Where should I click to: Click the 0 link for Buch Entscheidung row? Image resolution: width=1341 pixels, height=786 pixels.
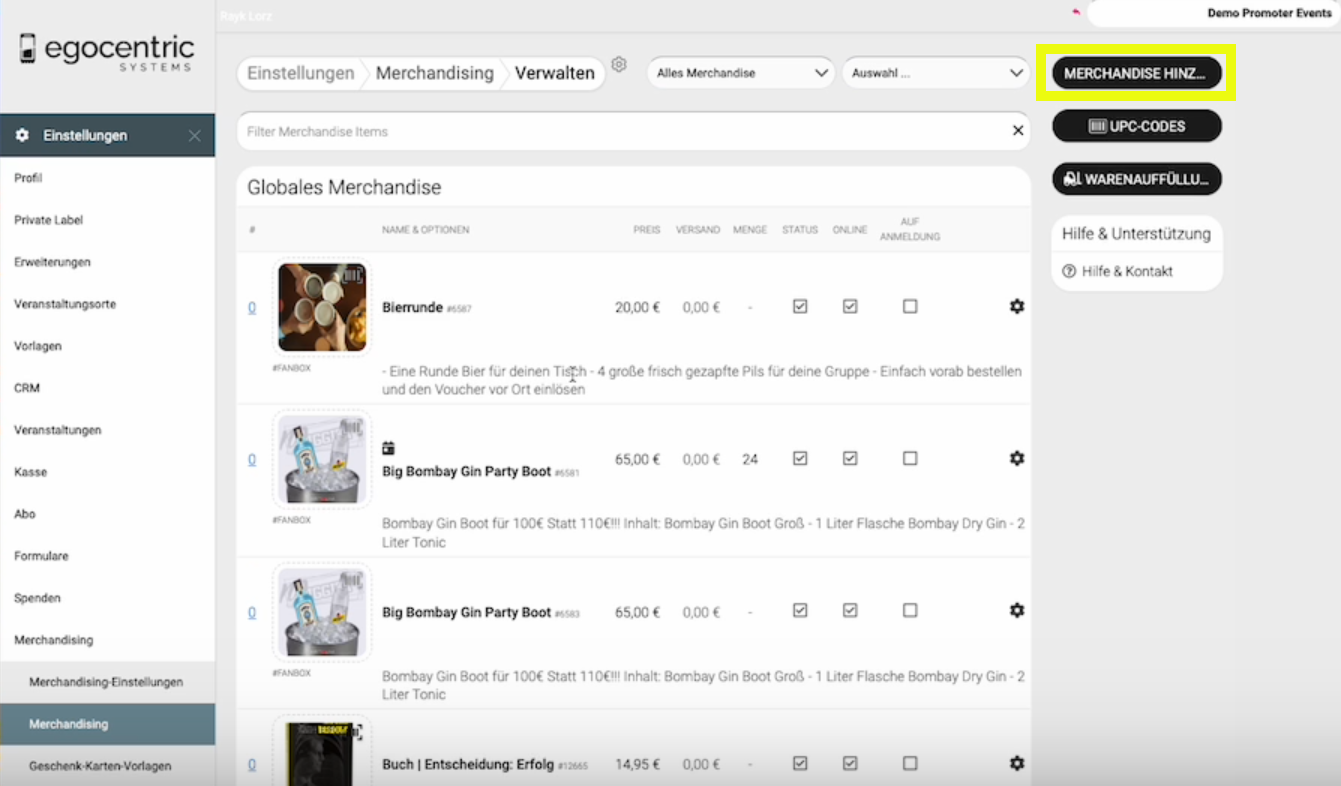(252, 764)
